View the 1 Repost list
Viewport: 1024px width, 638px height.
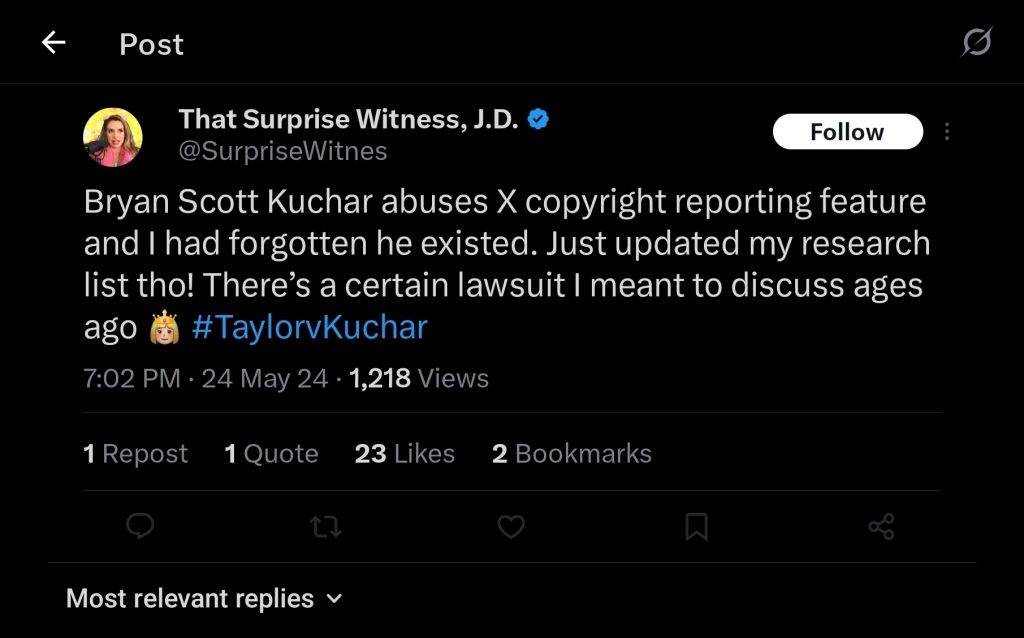[x=136, y=454]
